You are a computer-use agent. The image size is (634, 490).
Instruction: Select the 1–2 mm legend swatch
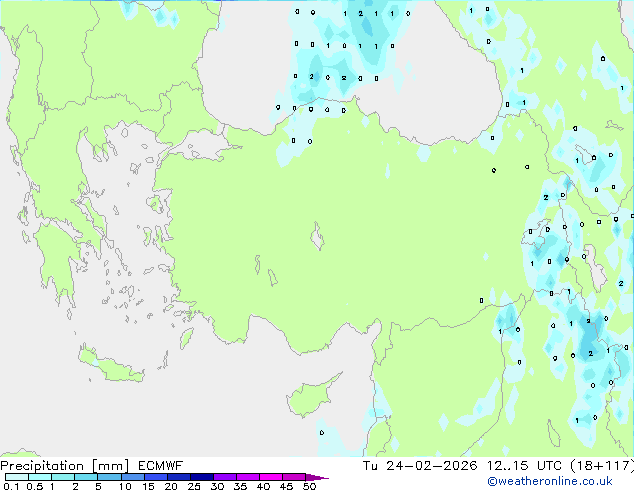click(63, 477)
